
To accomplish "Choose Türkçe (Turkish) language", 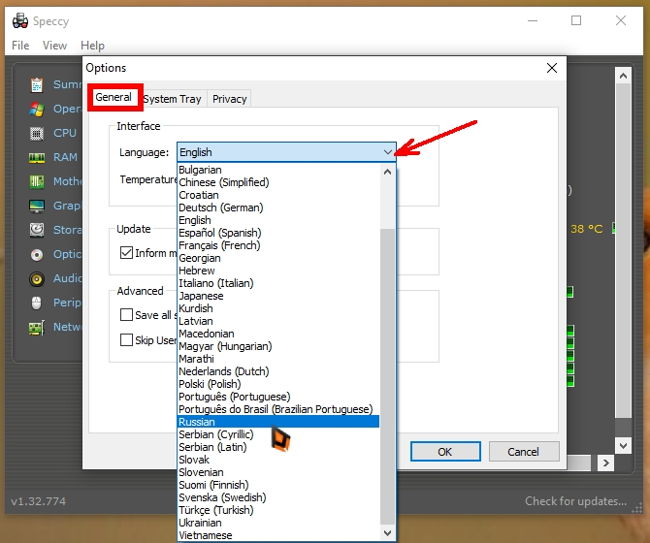I will click(278, 510).
